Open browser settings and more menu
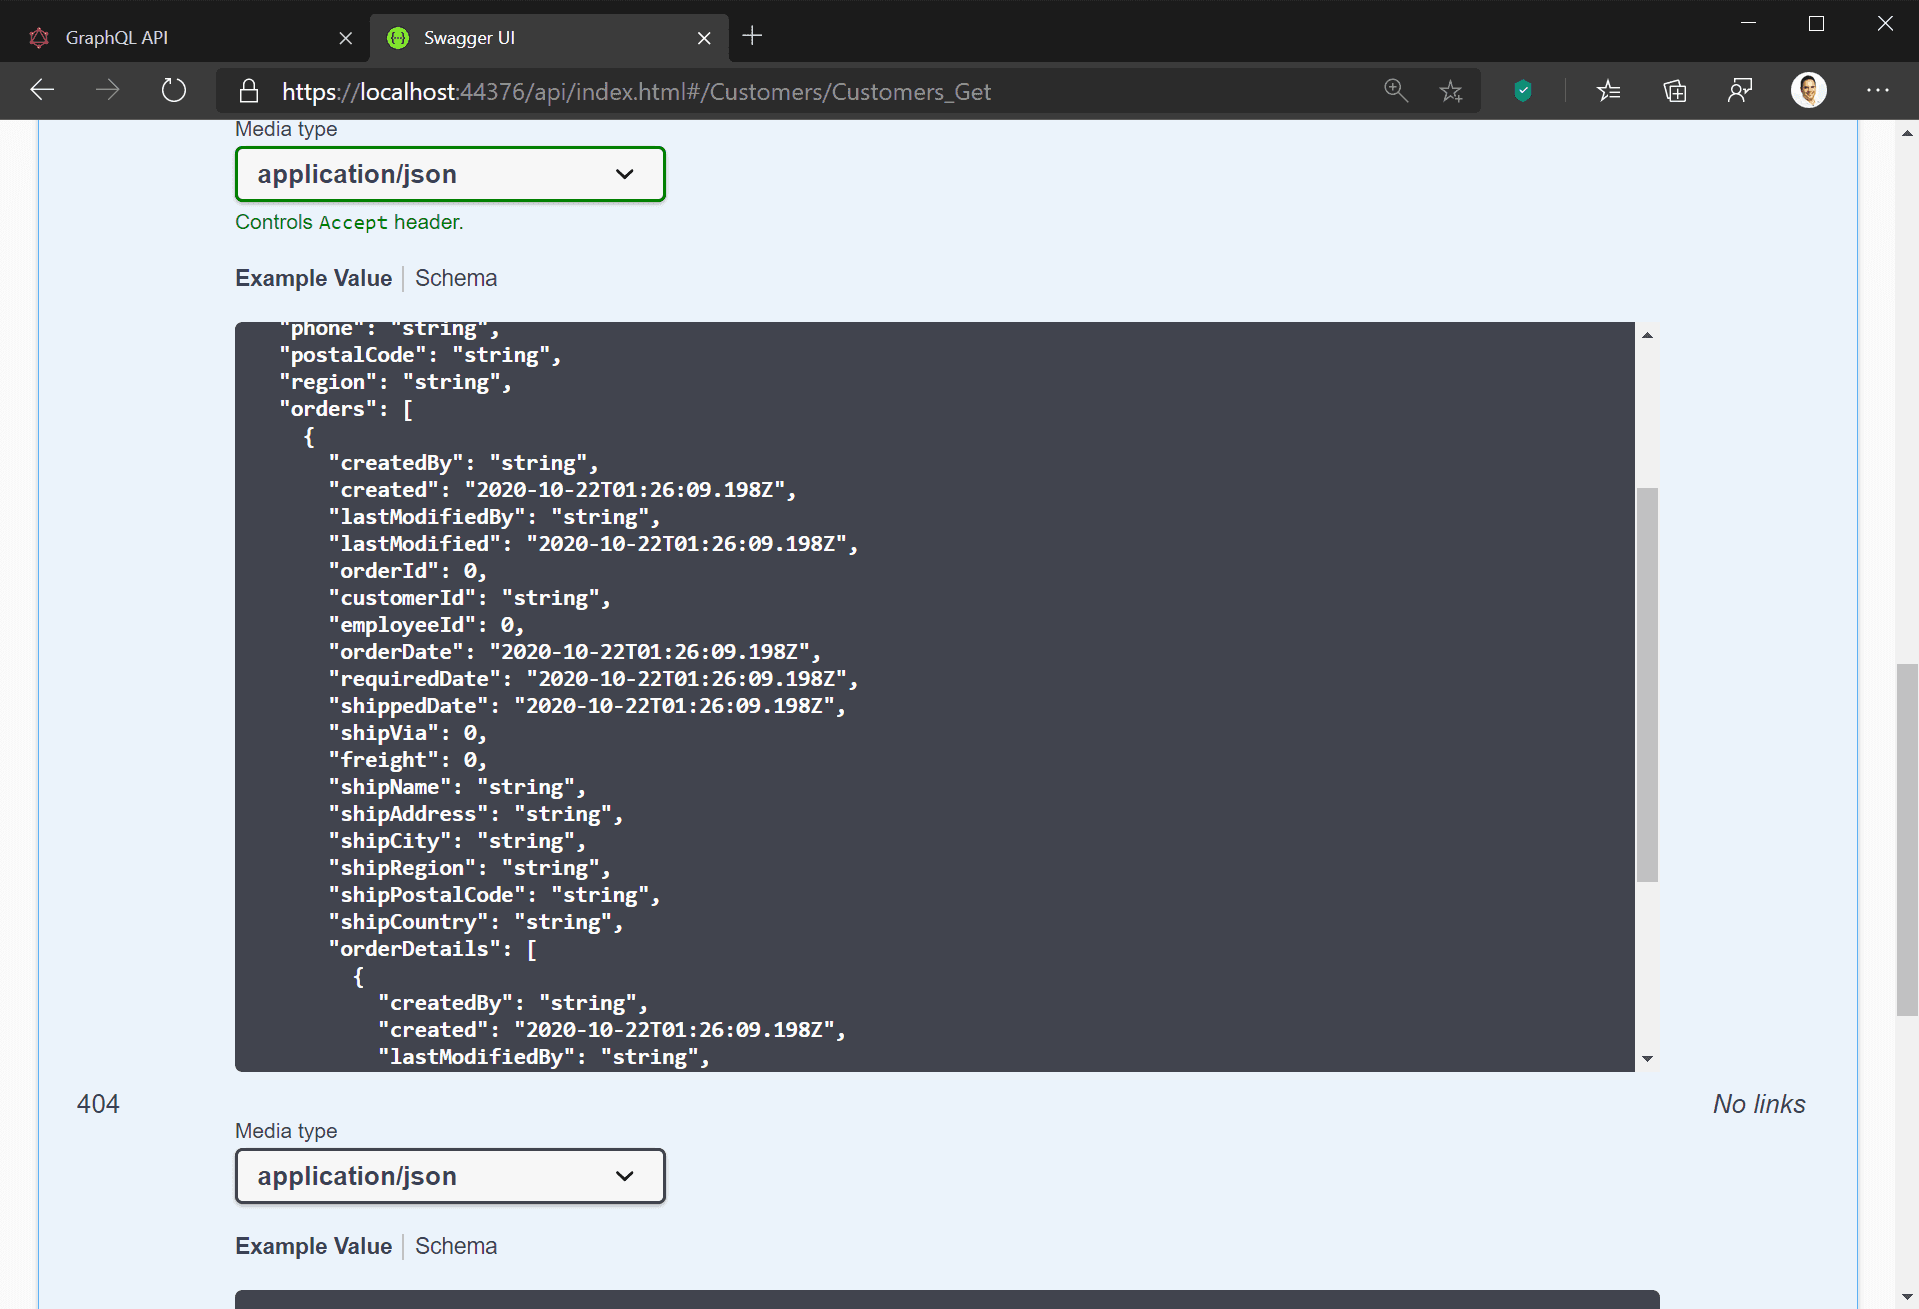1919x1309 pixels. (x=1877, y=91)
